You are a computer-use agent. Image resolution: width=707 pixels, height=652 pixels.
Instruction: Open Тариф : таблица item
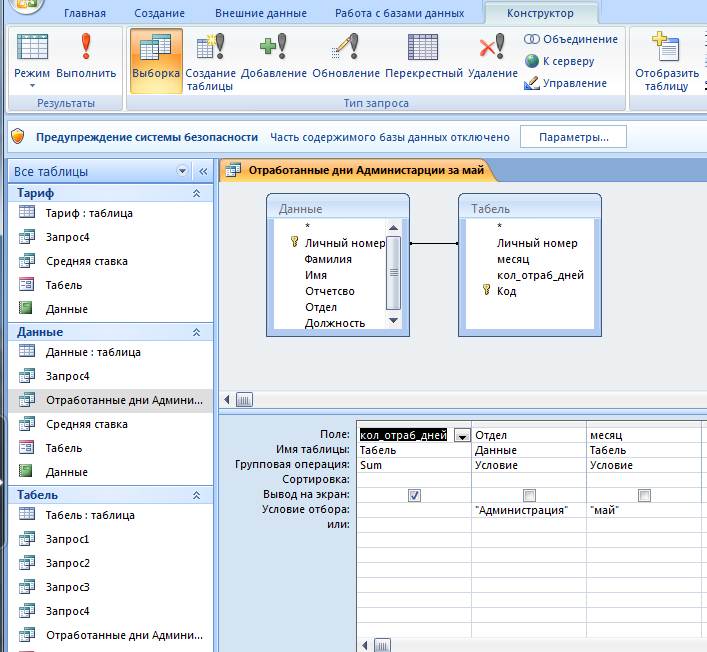pyautogui.click(x=110, y=213)
